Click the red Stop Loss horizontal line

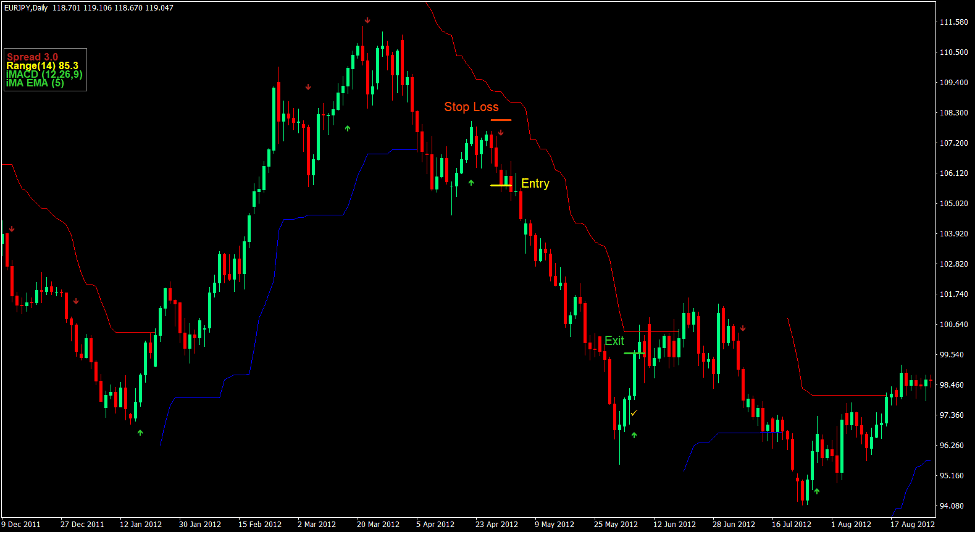[501, 120]
